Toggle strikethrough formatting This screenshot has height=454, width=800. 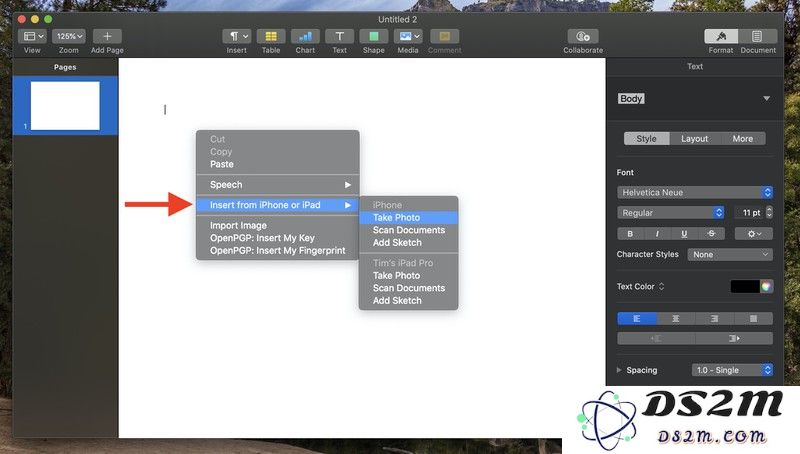tap(711, 234)
